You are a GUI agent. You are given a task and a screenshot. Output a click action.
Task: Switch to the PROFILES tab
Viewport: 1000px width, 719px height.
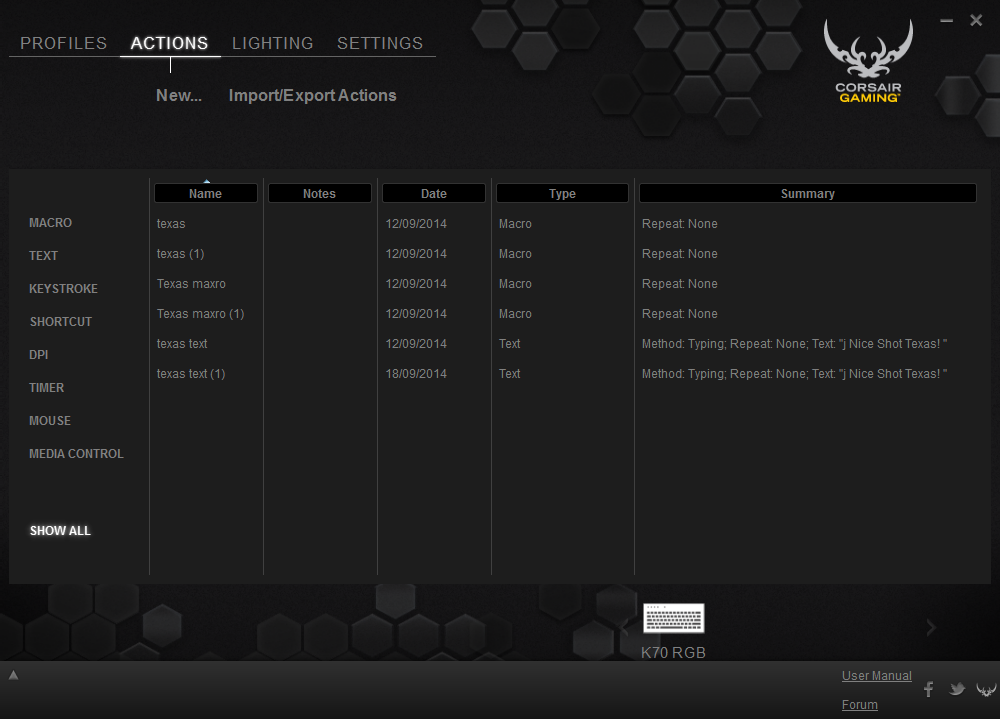pos(63,43)
